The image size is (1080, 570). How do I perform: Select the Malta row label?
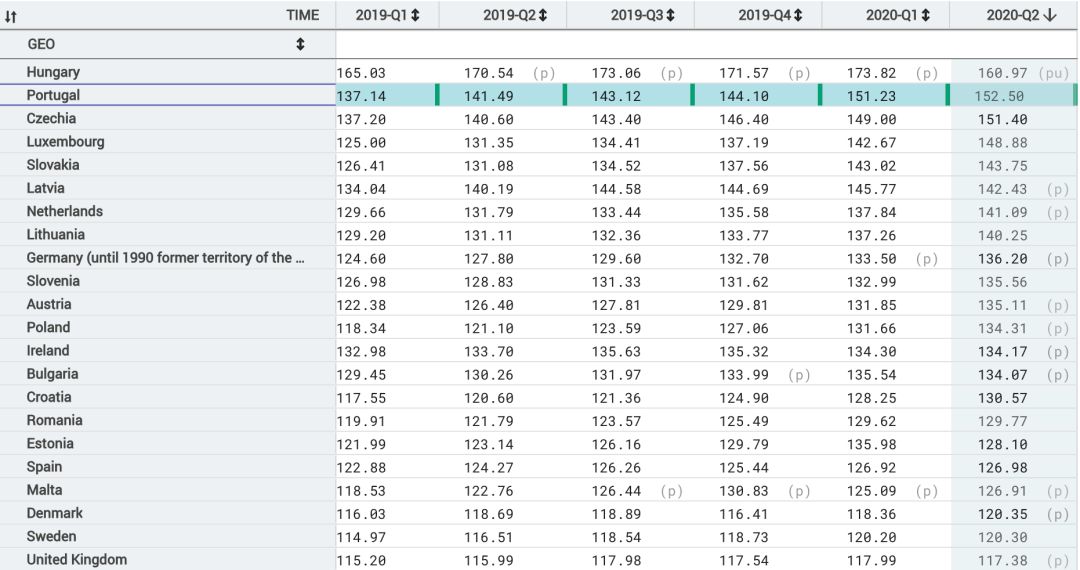44,490
